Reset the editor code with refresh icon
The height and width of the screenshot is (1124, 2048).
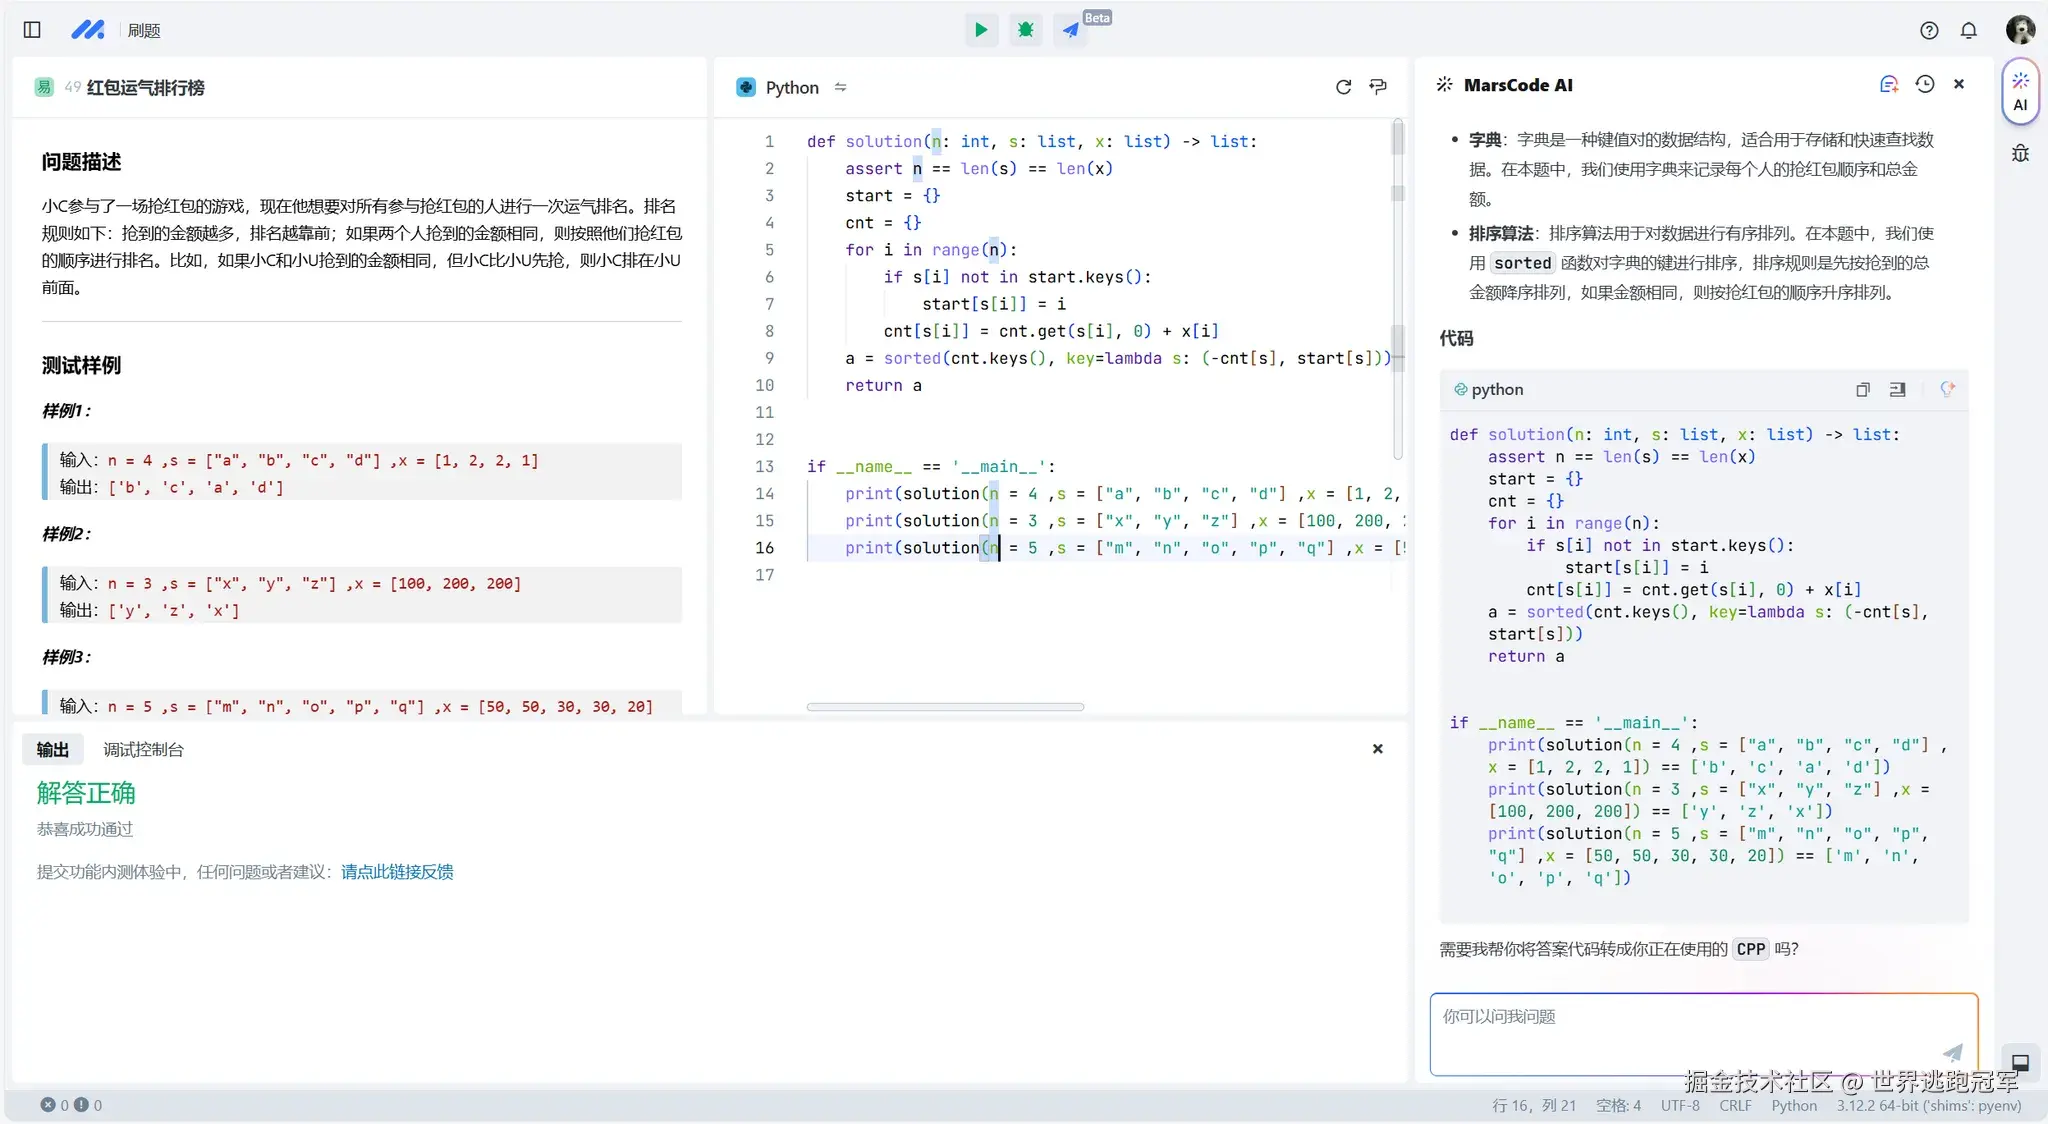coord(1343,87)
